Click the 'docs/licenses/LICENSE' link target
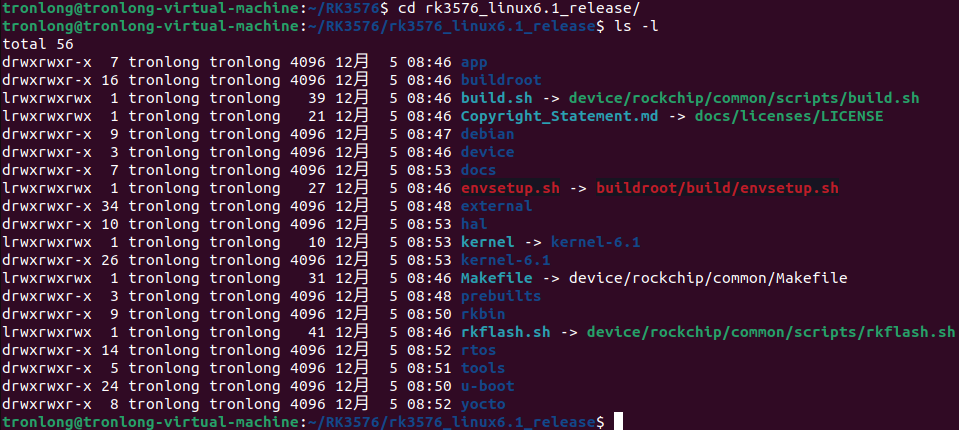 789,116
